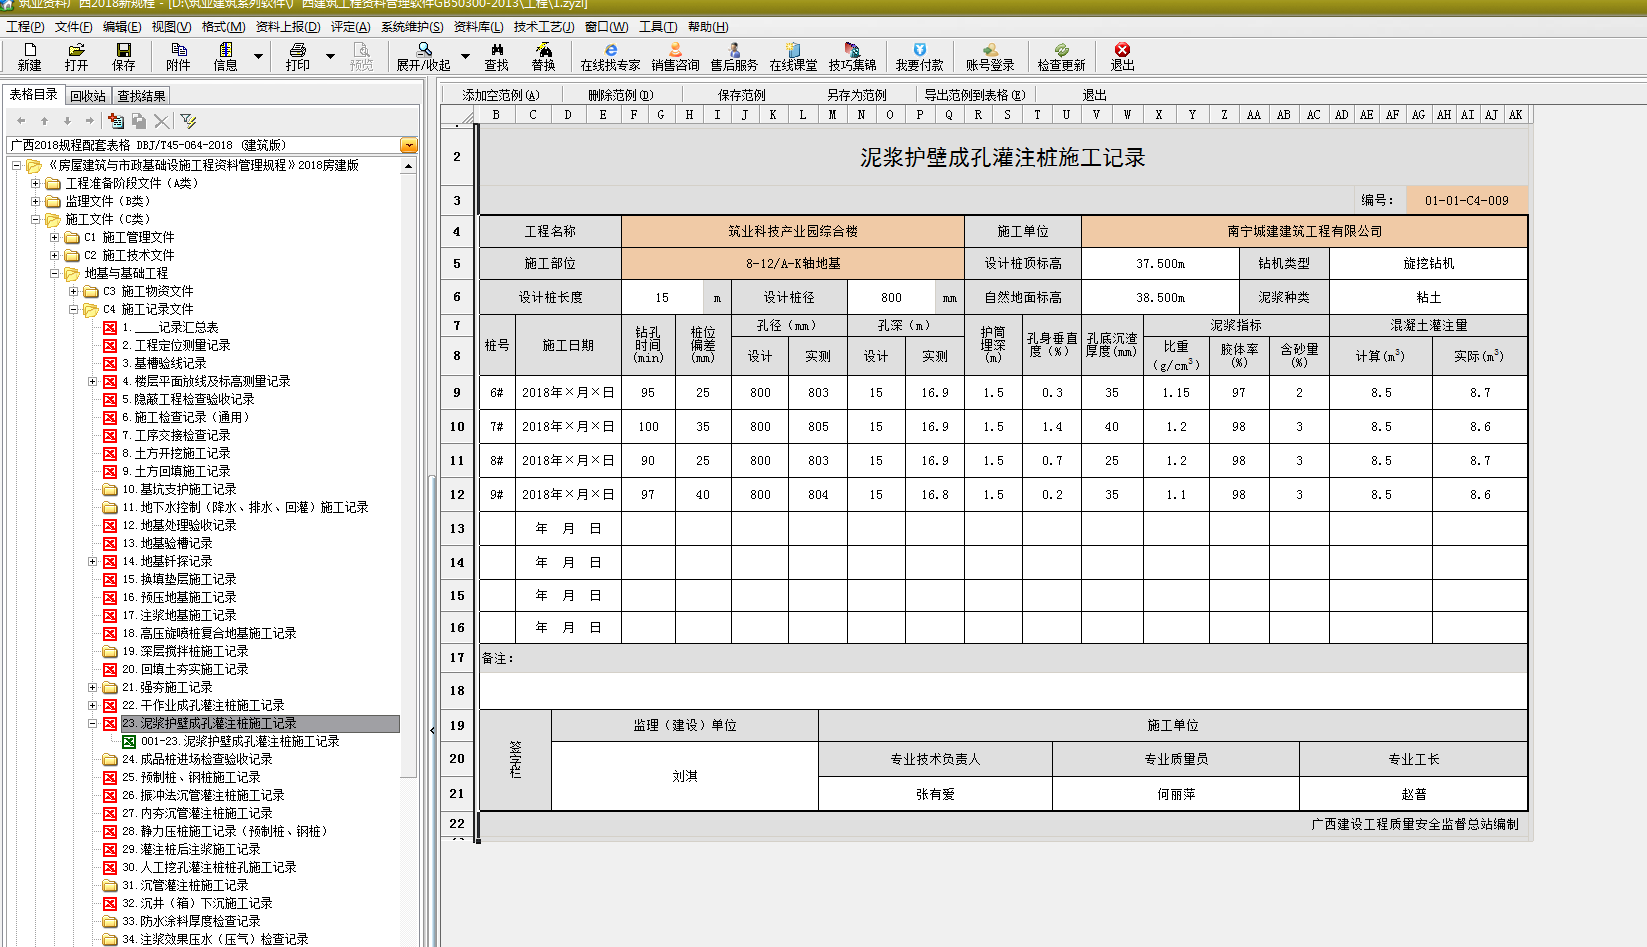Click the left arrow in tree toolbar

[21, 121]
